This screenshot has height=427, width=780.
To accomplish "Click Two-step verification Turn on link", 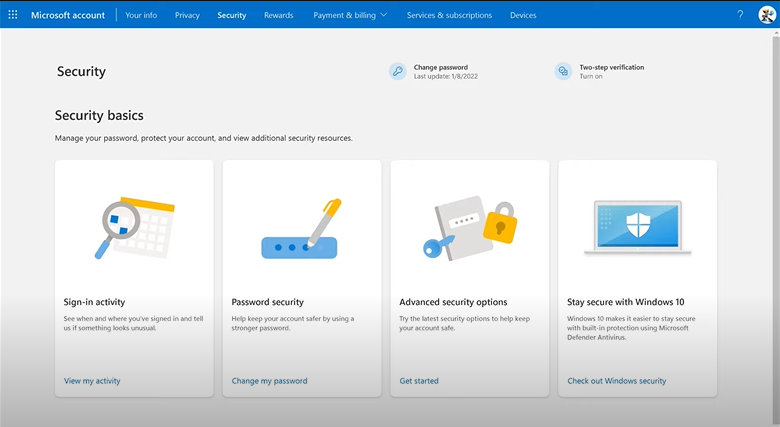I will 591,76.
